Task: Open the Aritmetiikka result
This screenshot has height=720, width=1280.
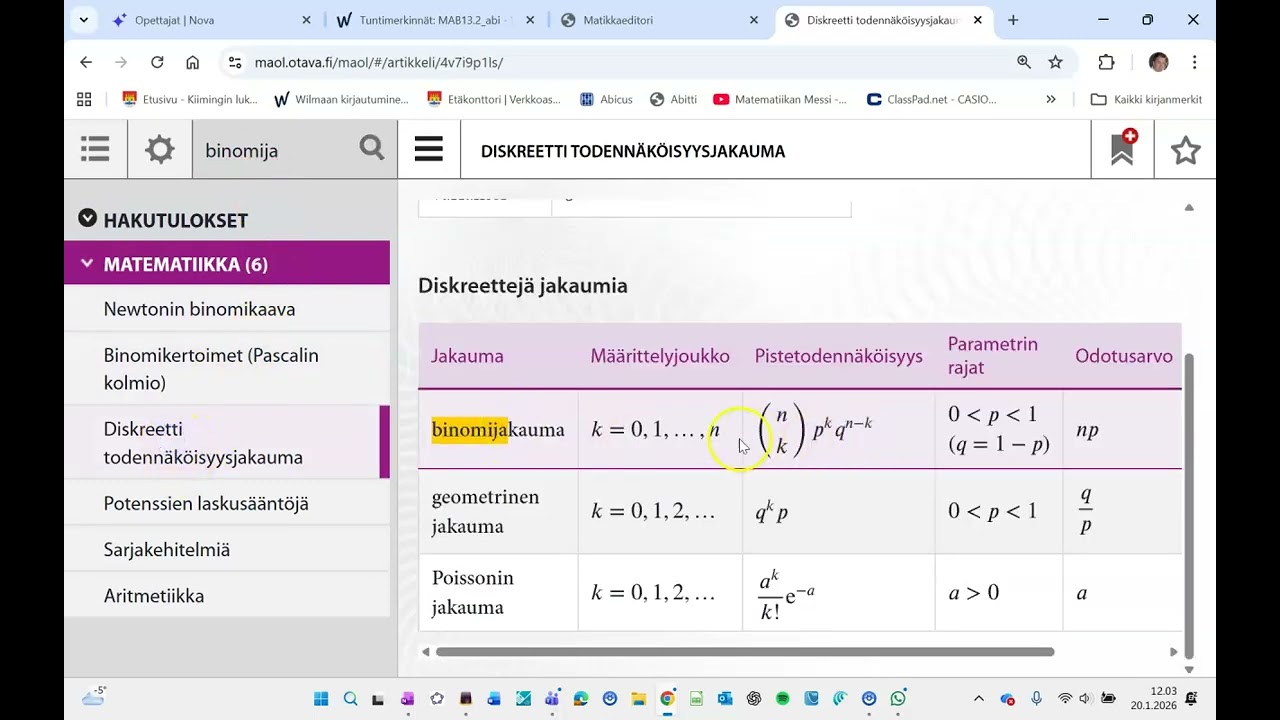Action: [227, 595]
